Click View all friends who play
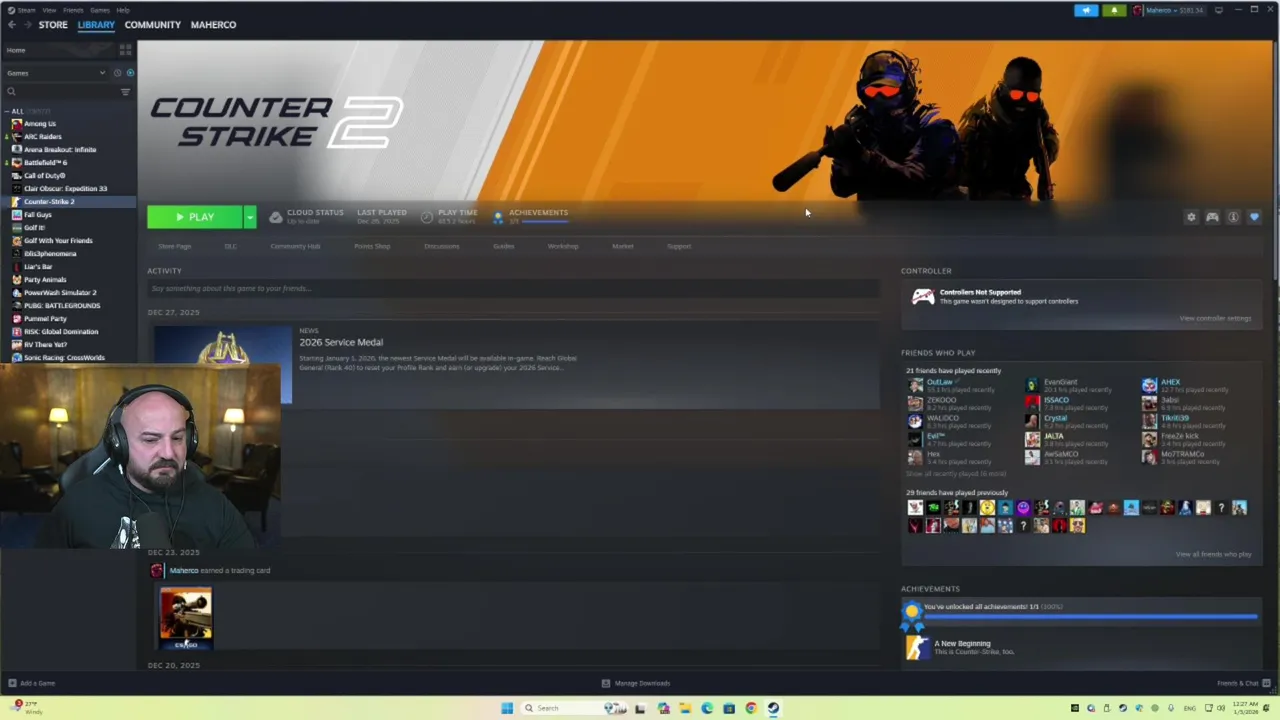The width and height of the screenshot is (1280, 720). click(x=1213, y=554)
